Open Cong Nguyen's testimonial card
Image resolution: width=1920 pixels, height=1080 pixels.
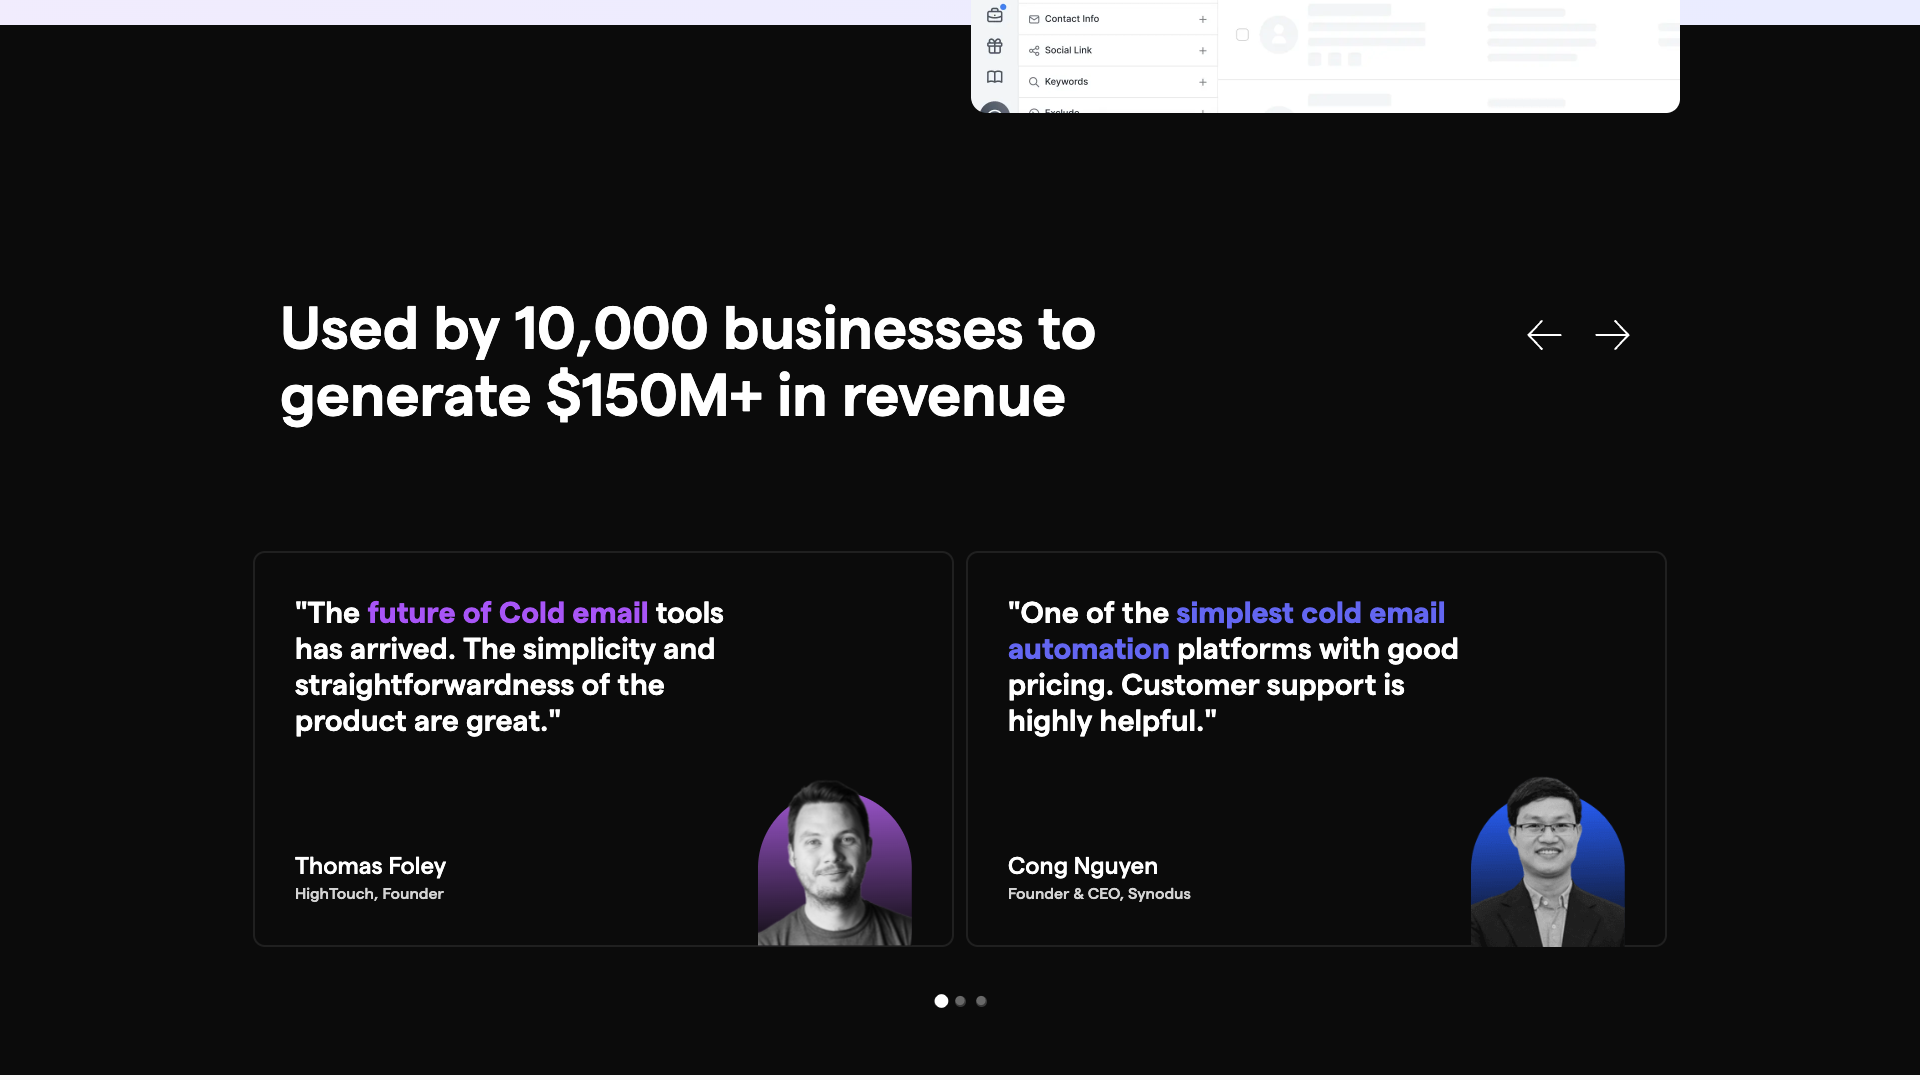[1315, 748]
